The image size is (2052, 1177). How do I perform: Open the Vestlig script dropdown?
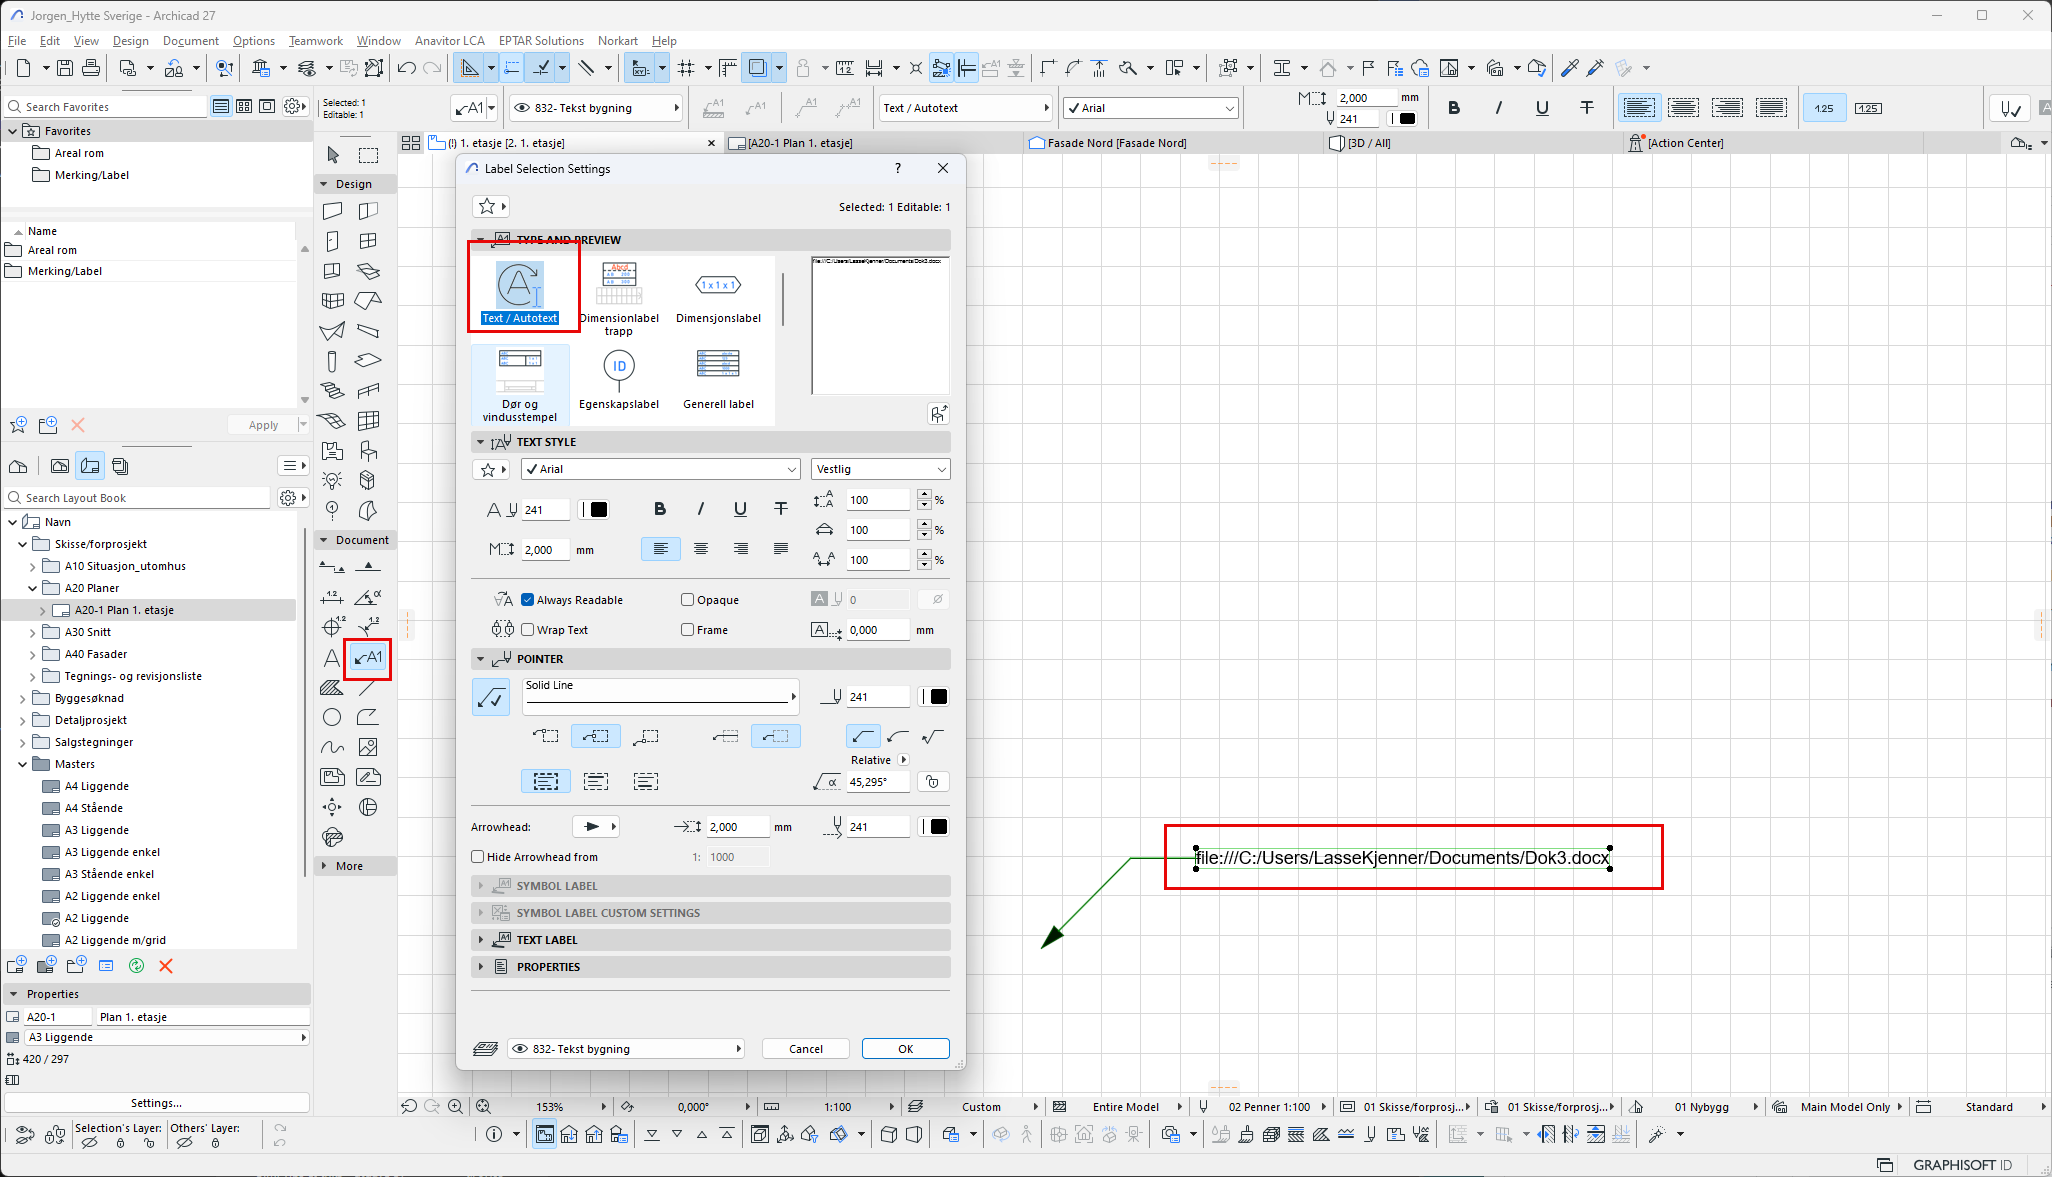pyautogui.click(x=880, y=469)
